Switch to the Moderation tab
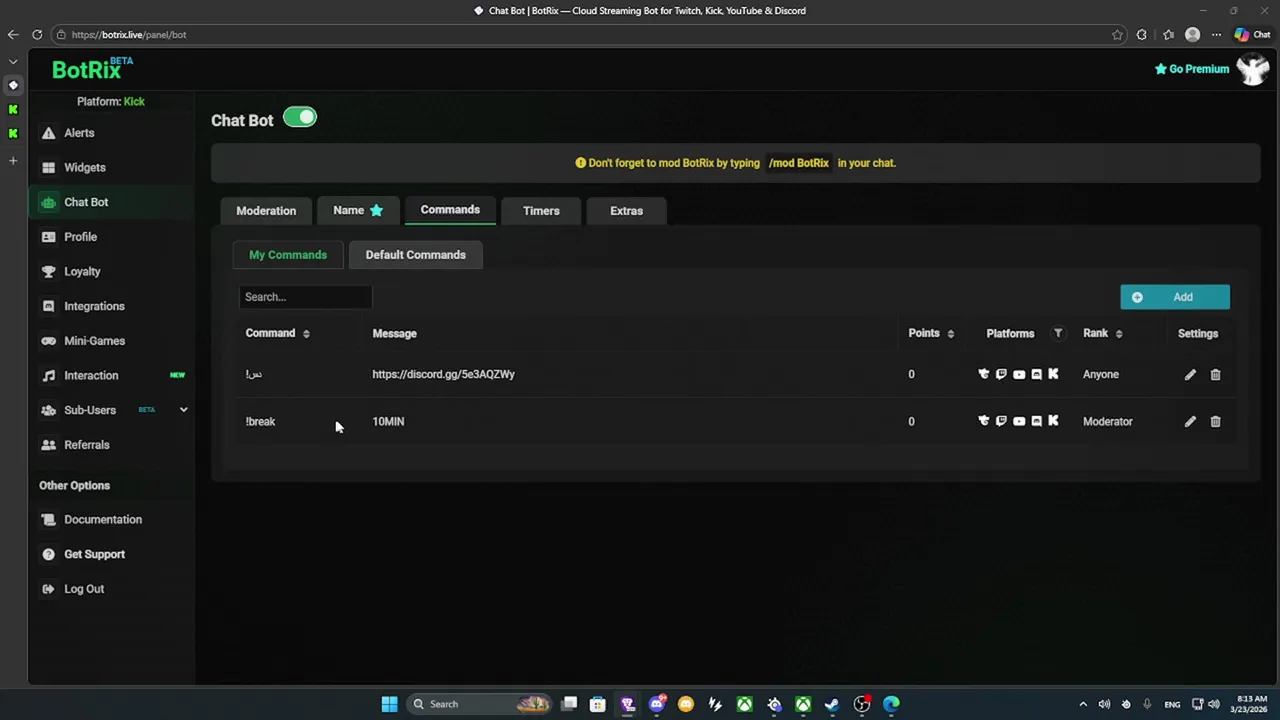This screenshot has width=1280, height=720. (x=266, y=211)
